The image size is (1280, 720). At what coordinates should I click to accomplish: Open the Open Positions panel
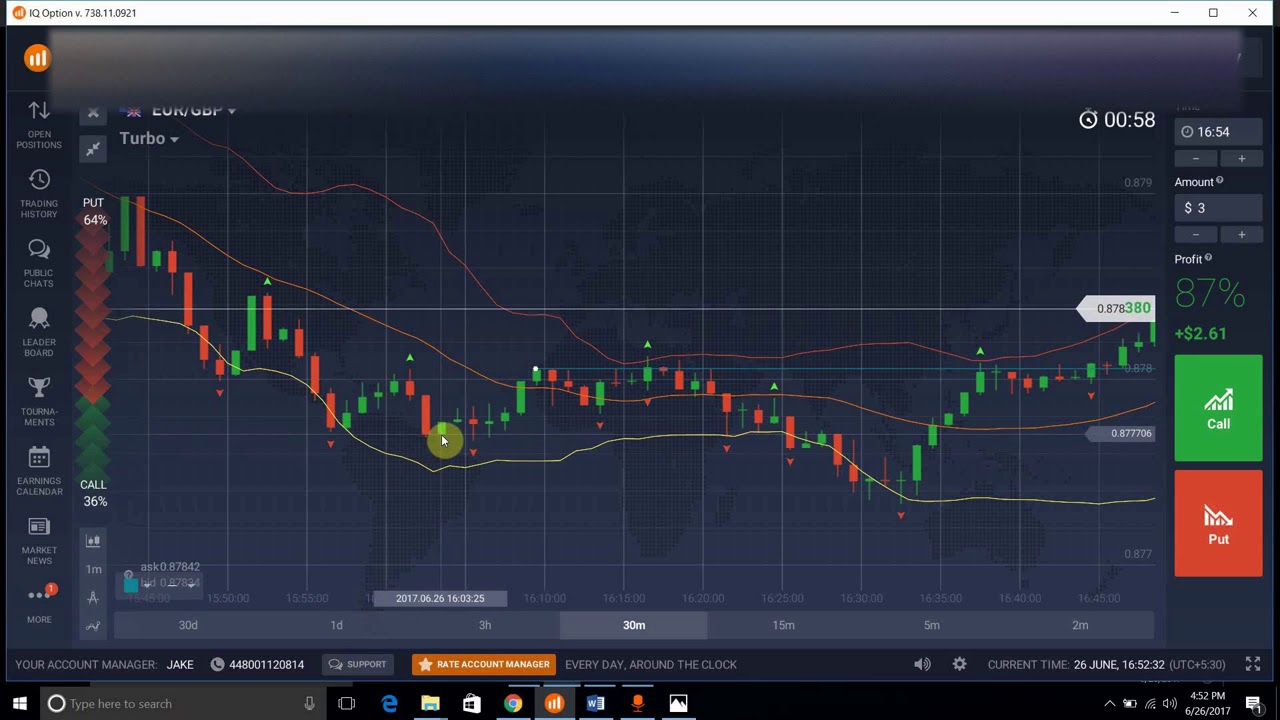tap(39, 125)
